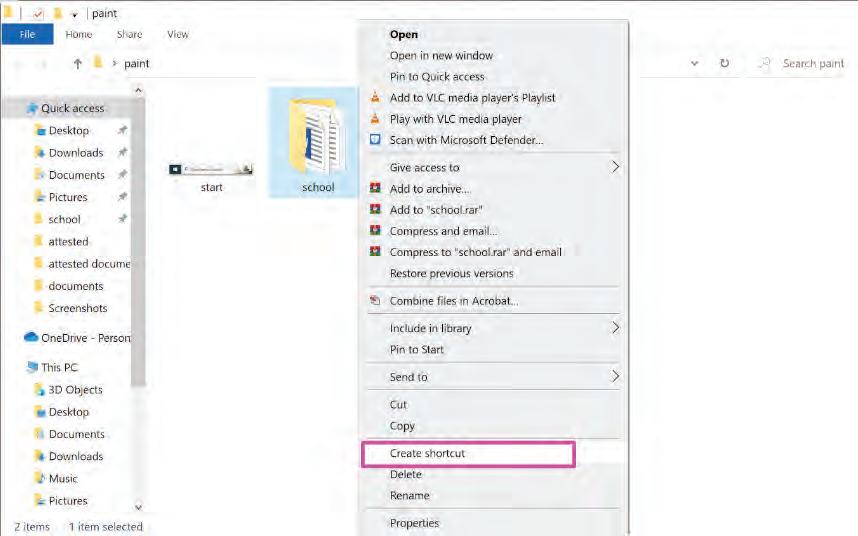The height and width of the screenshot is (536, 858).
Task: Expand the Give access to submenu arrow
Action: (x=615, y=167)
